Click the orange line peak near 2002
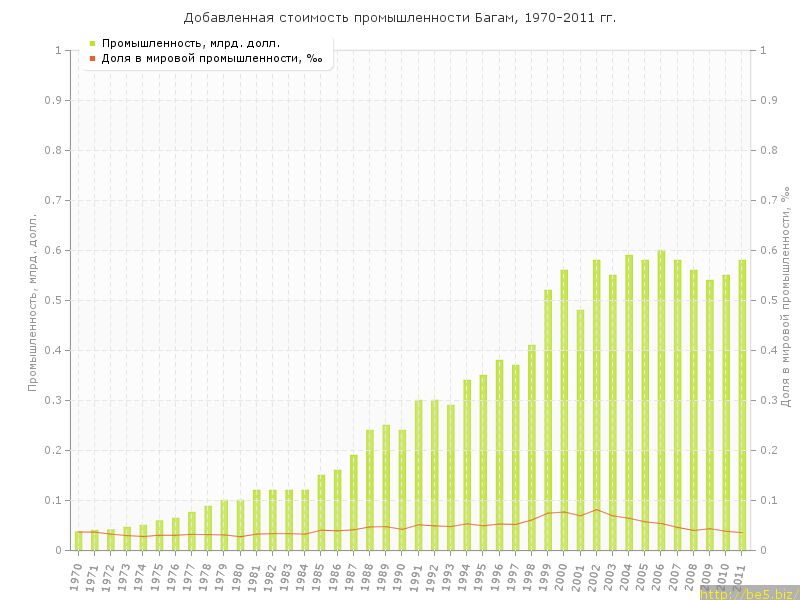This screenshot has height=600, width=800. point(596,509)
